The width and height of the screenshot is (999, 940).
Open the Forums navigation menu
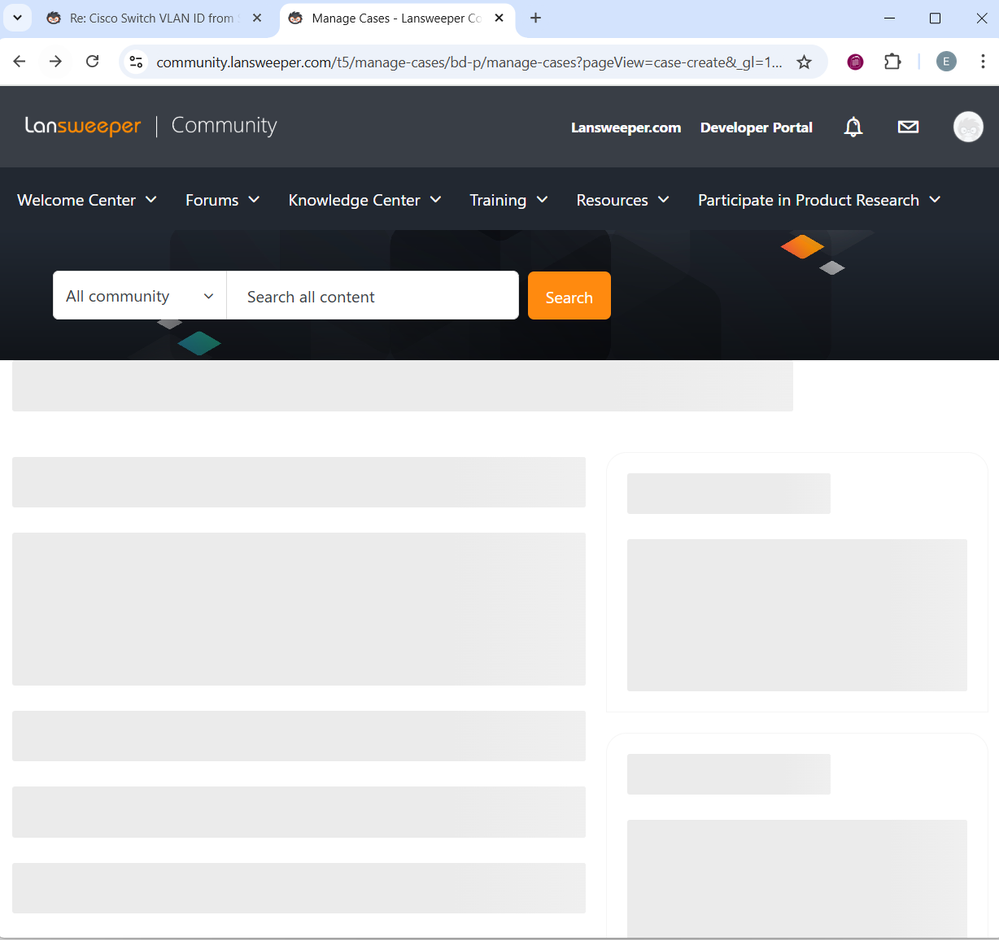click(222, 200)
